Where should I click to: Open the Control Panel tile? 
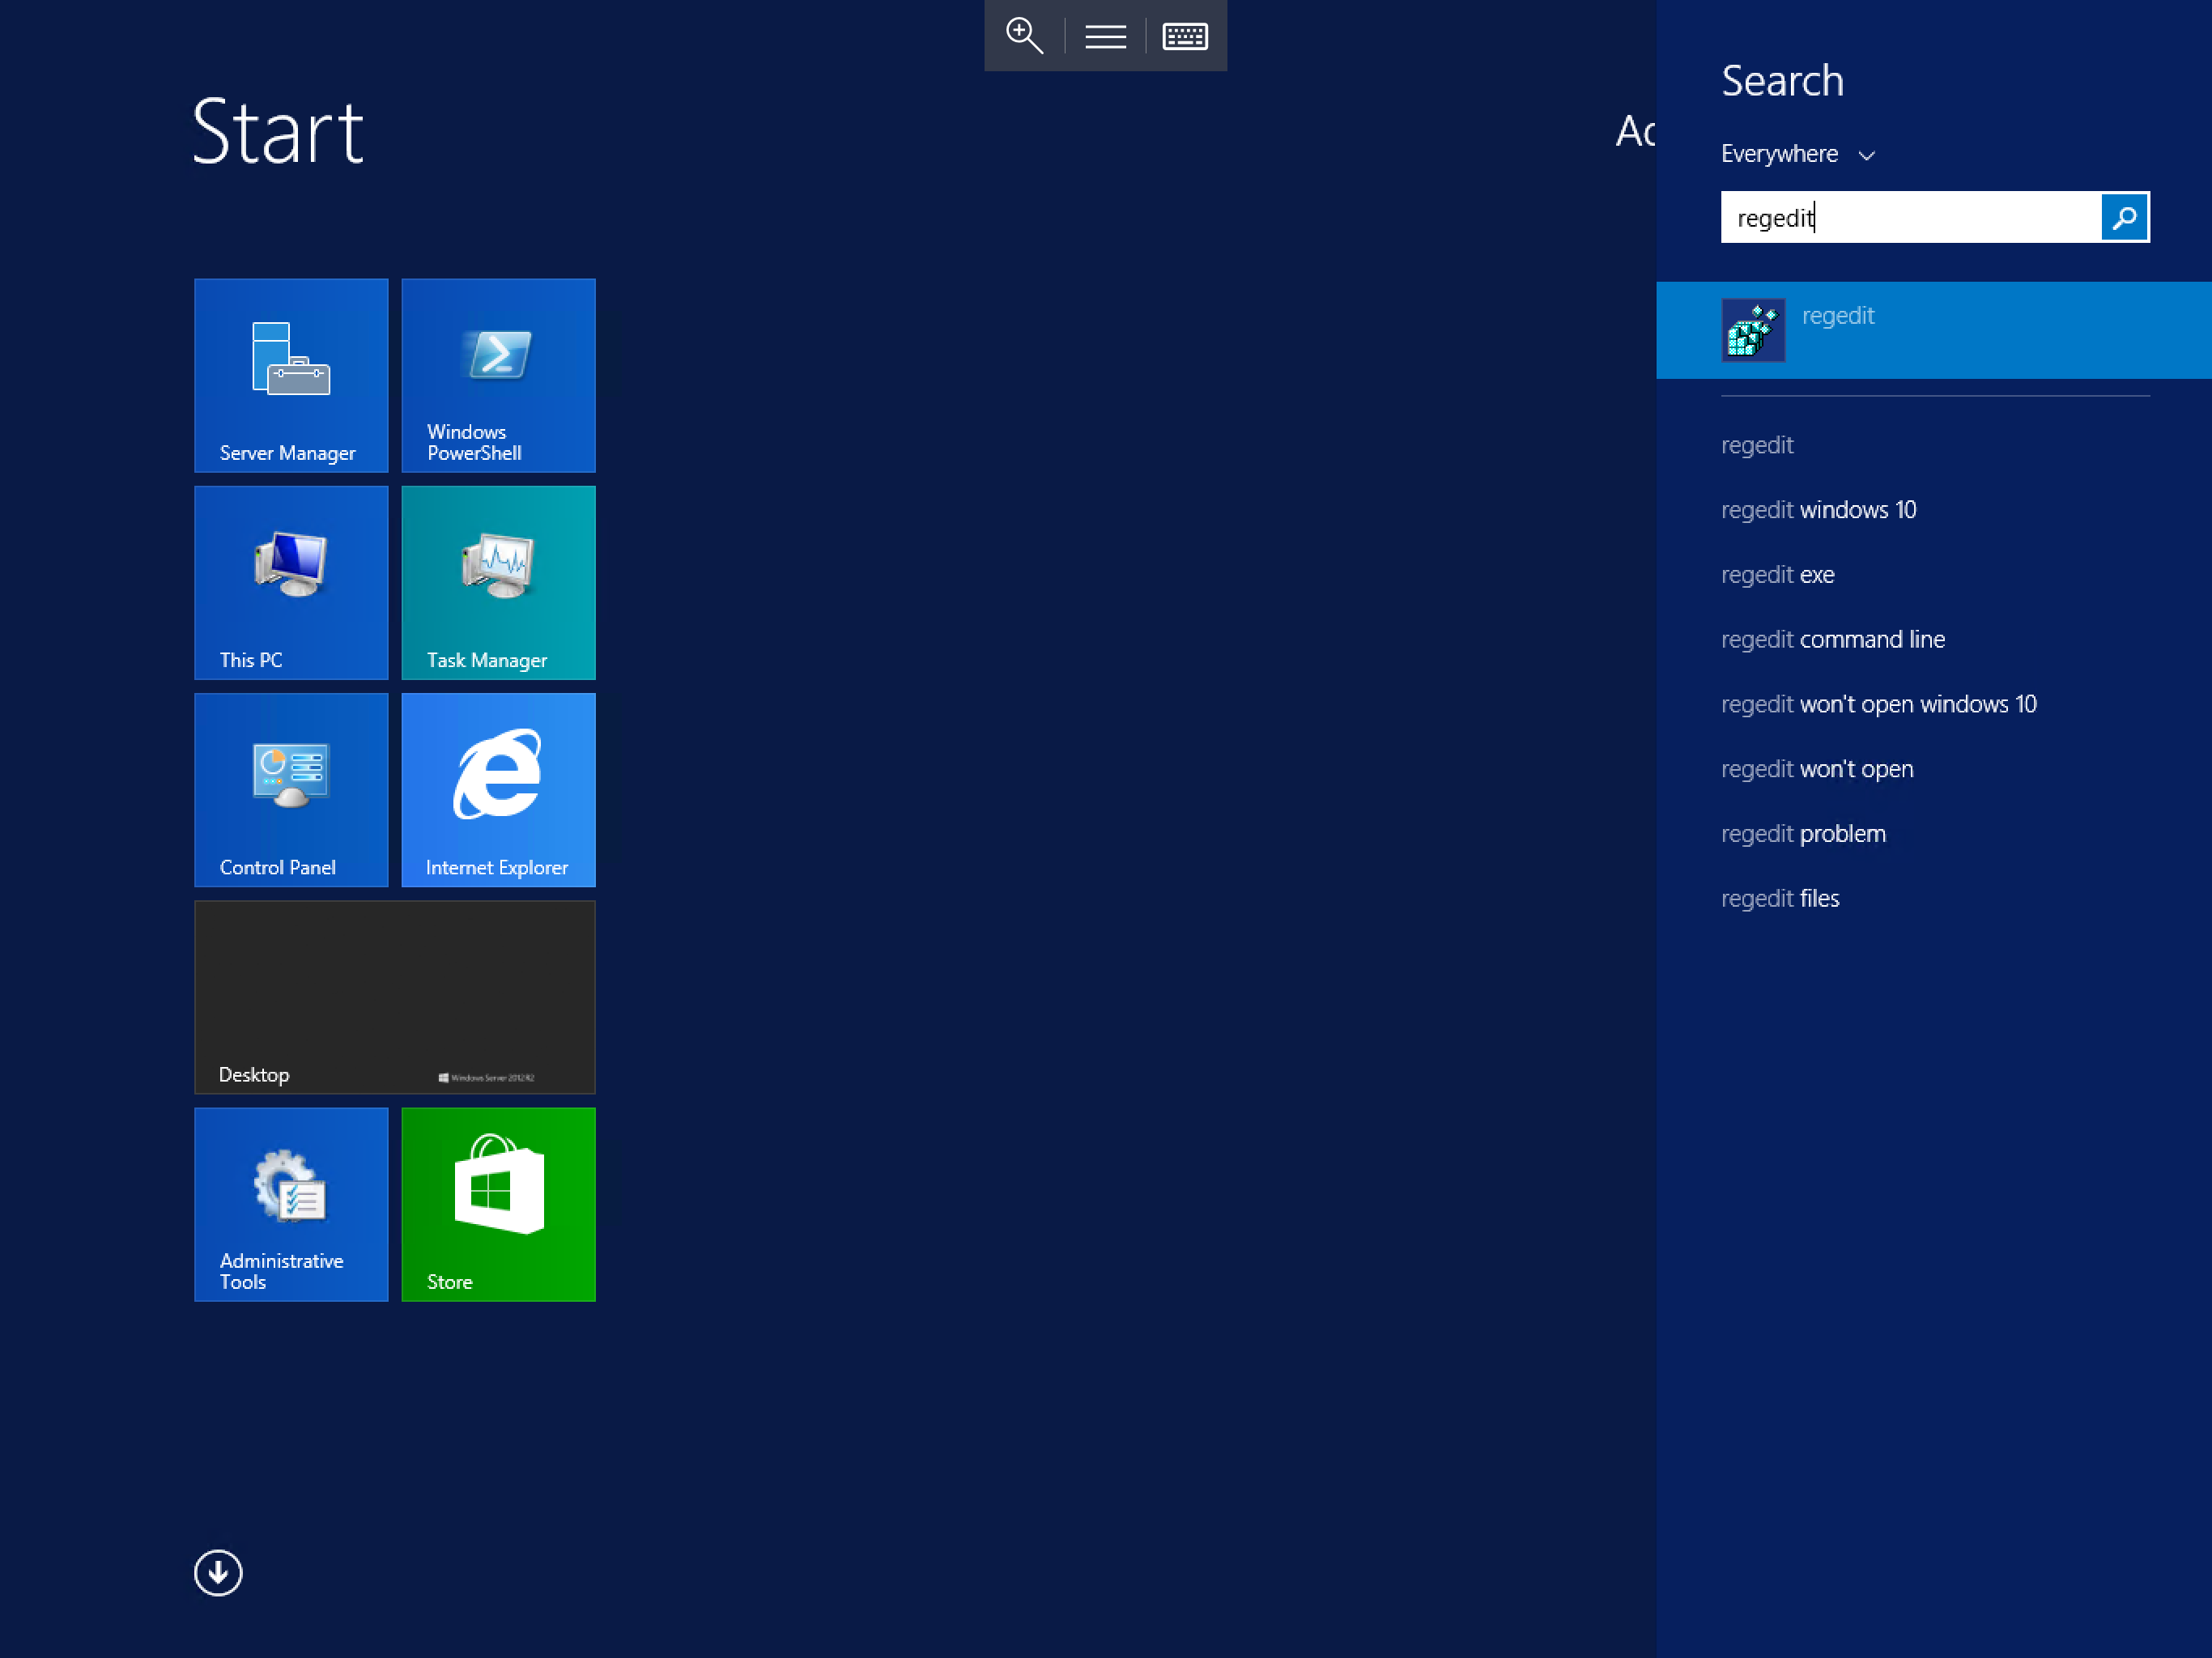tap(291, 790)
